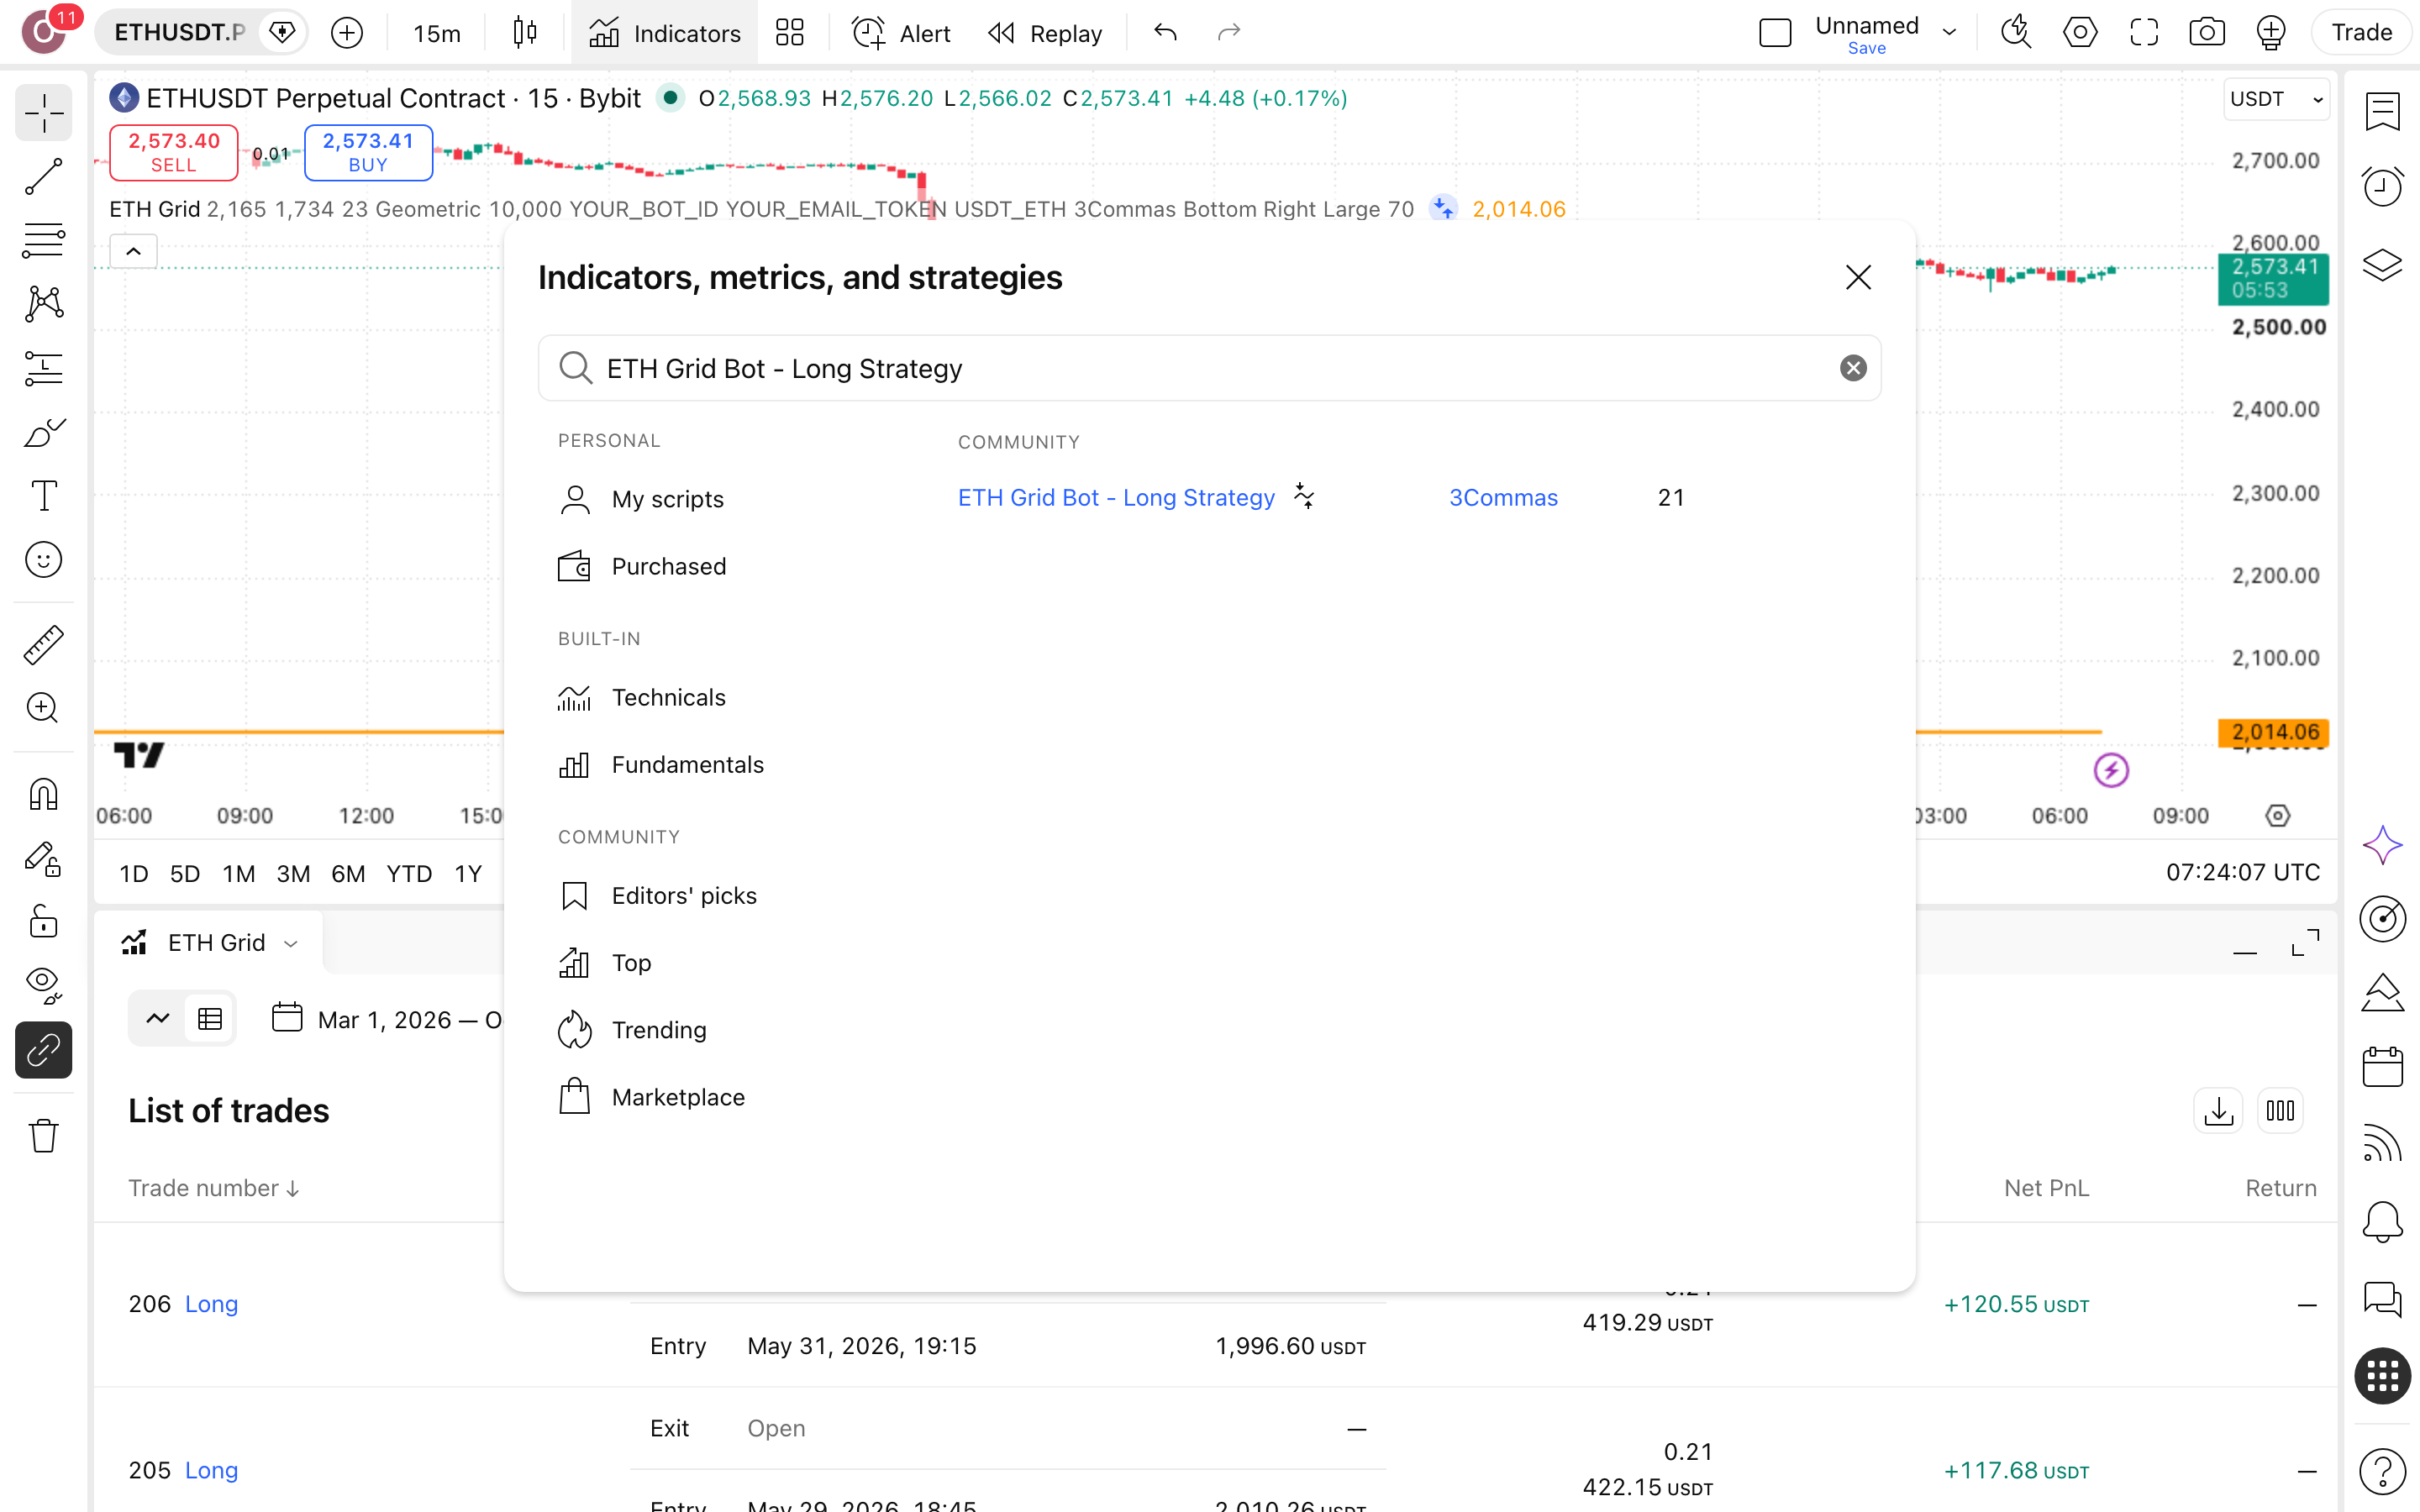Open the object tree layers panel
Viewport: 2420px width, 1512px height.
pos(2382,265)
